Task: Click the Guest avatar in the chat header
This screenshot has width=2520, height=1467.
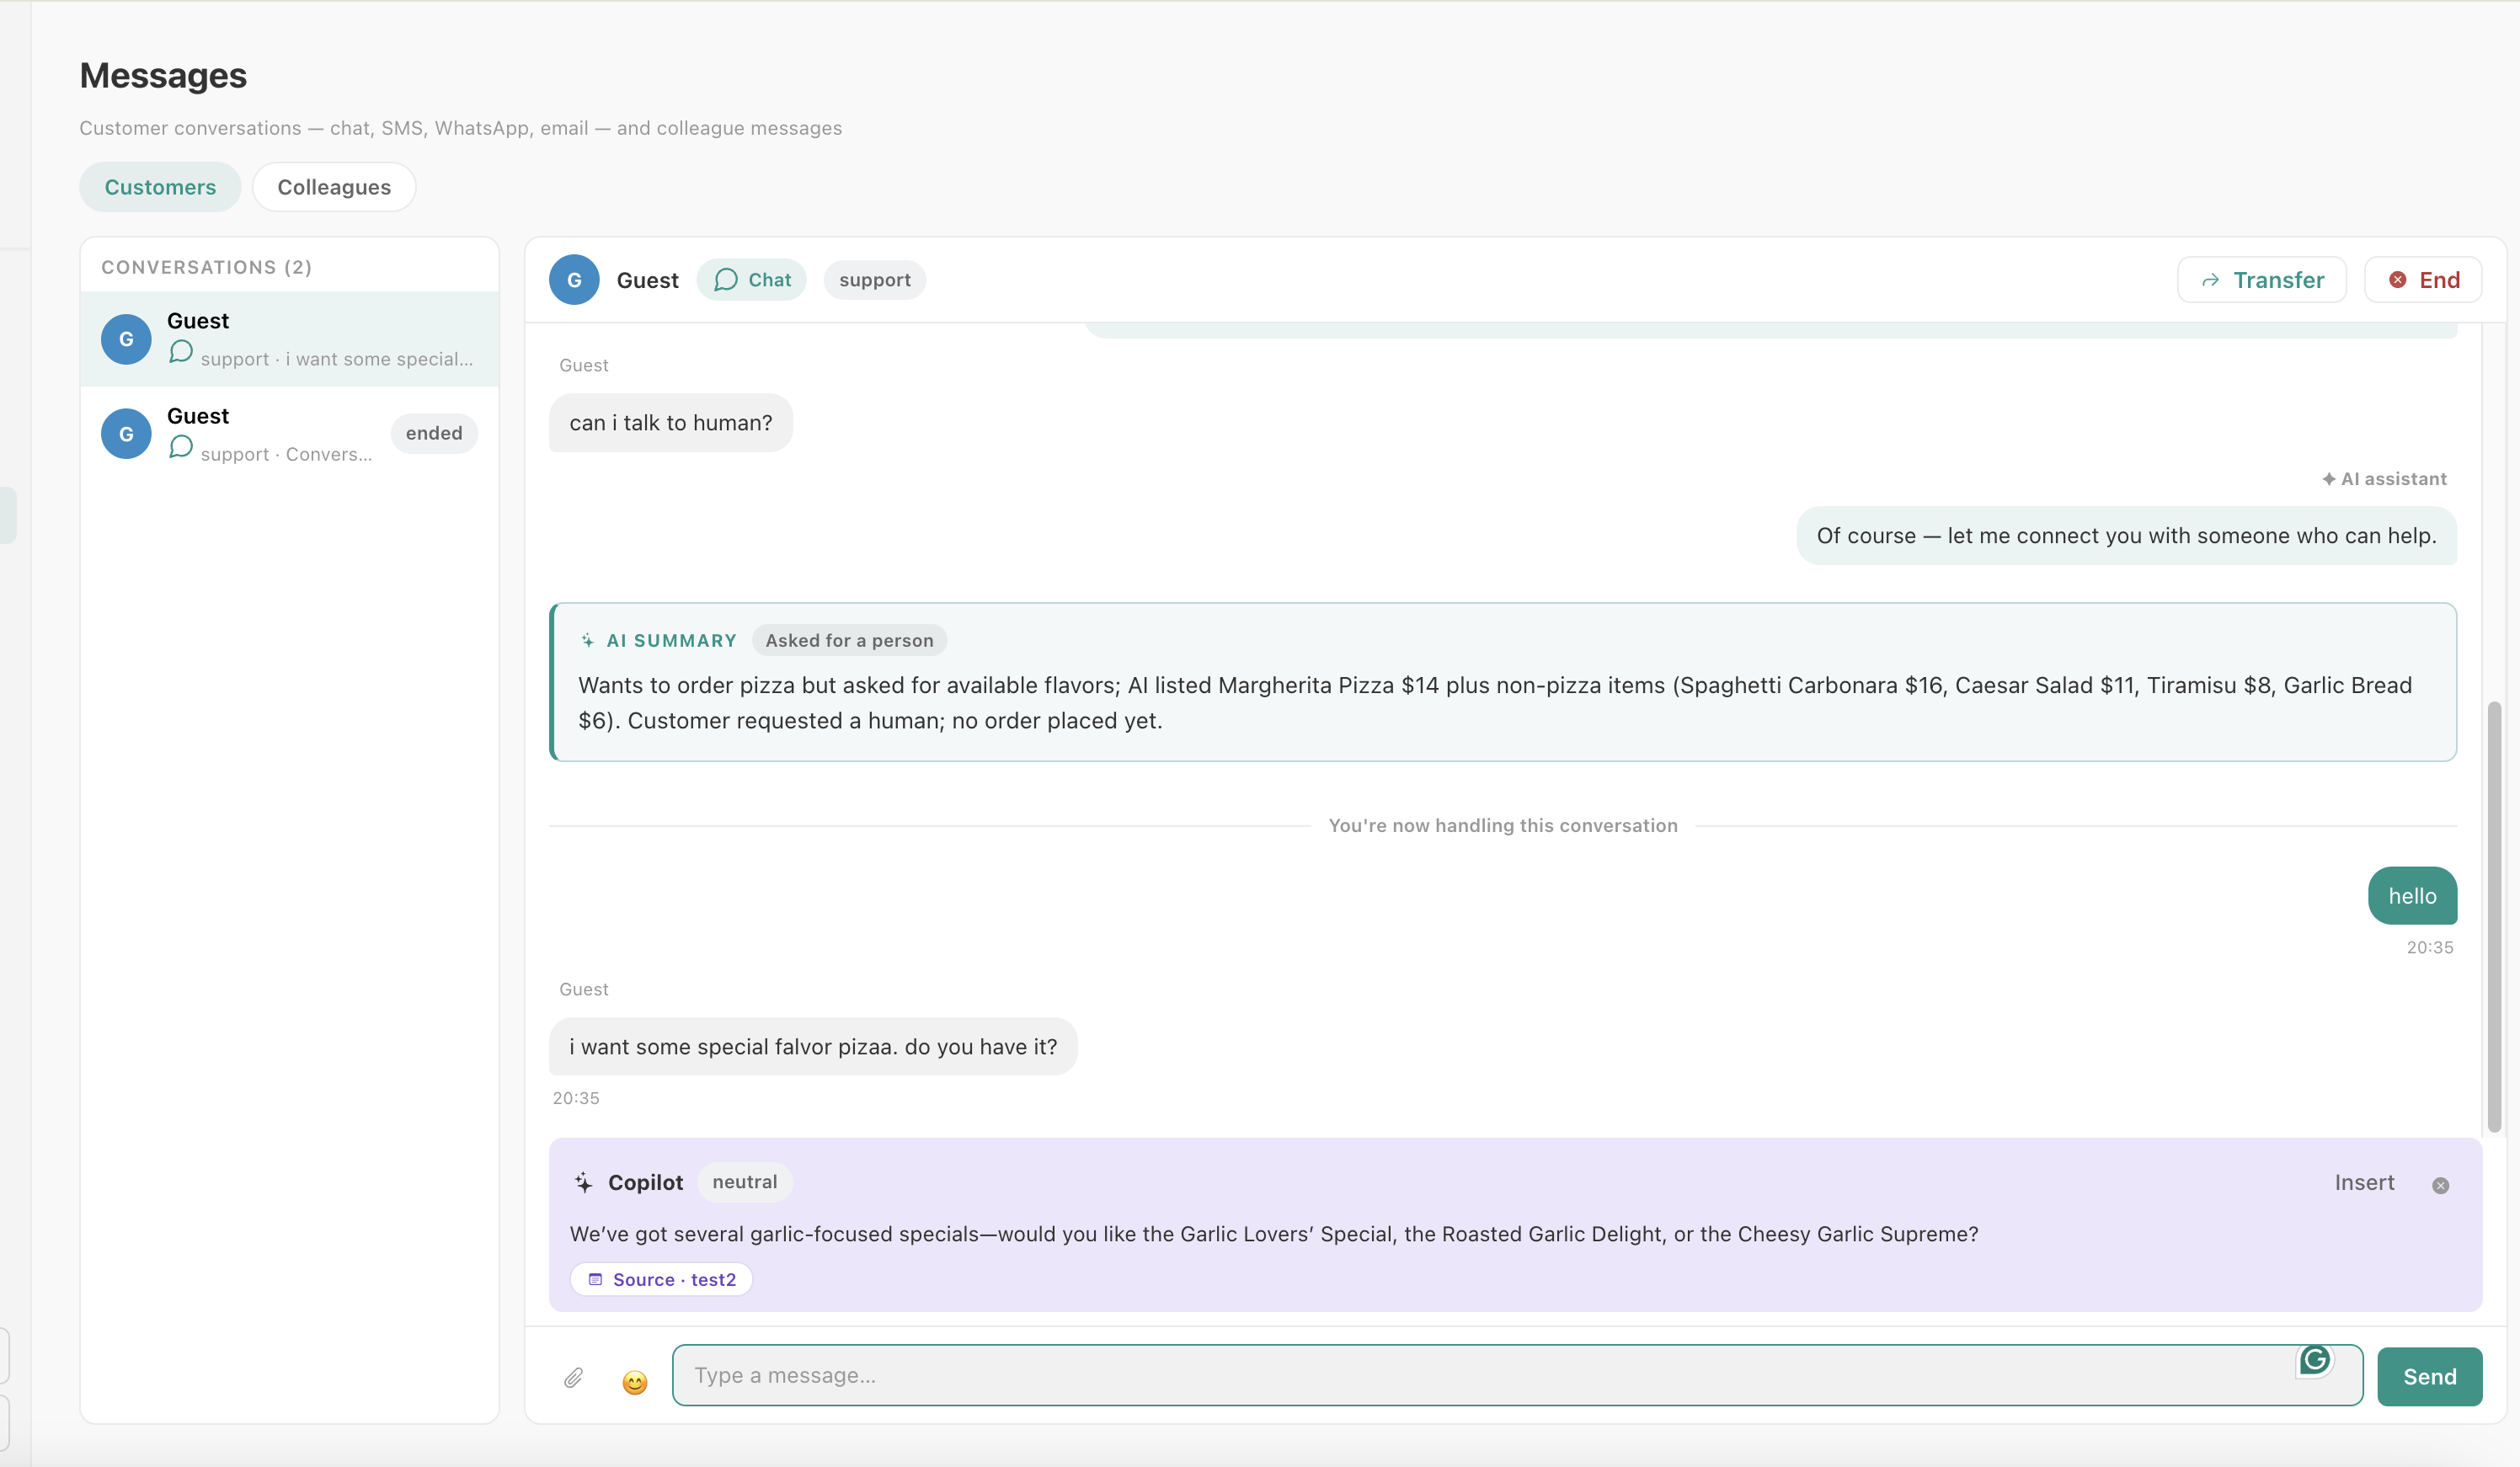Action: coord(574,280)
